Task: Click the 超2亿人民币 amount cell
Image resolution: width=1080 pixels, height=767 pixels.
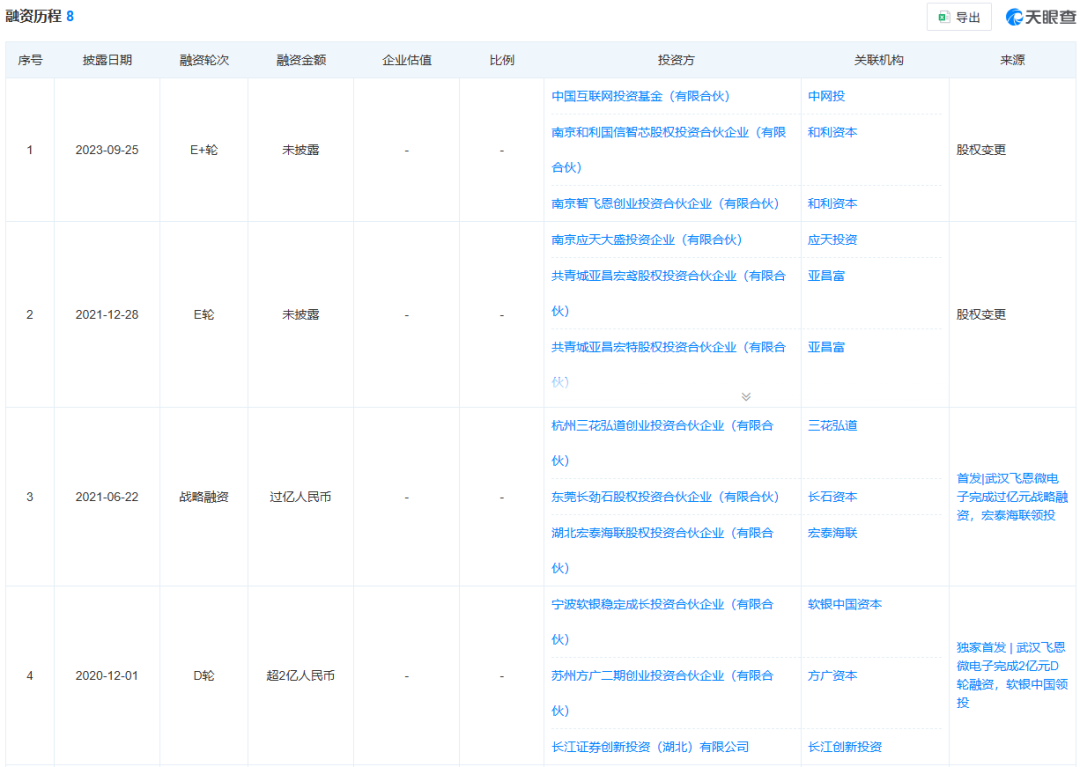Action: [x=300, y=676]
